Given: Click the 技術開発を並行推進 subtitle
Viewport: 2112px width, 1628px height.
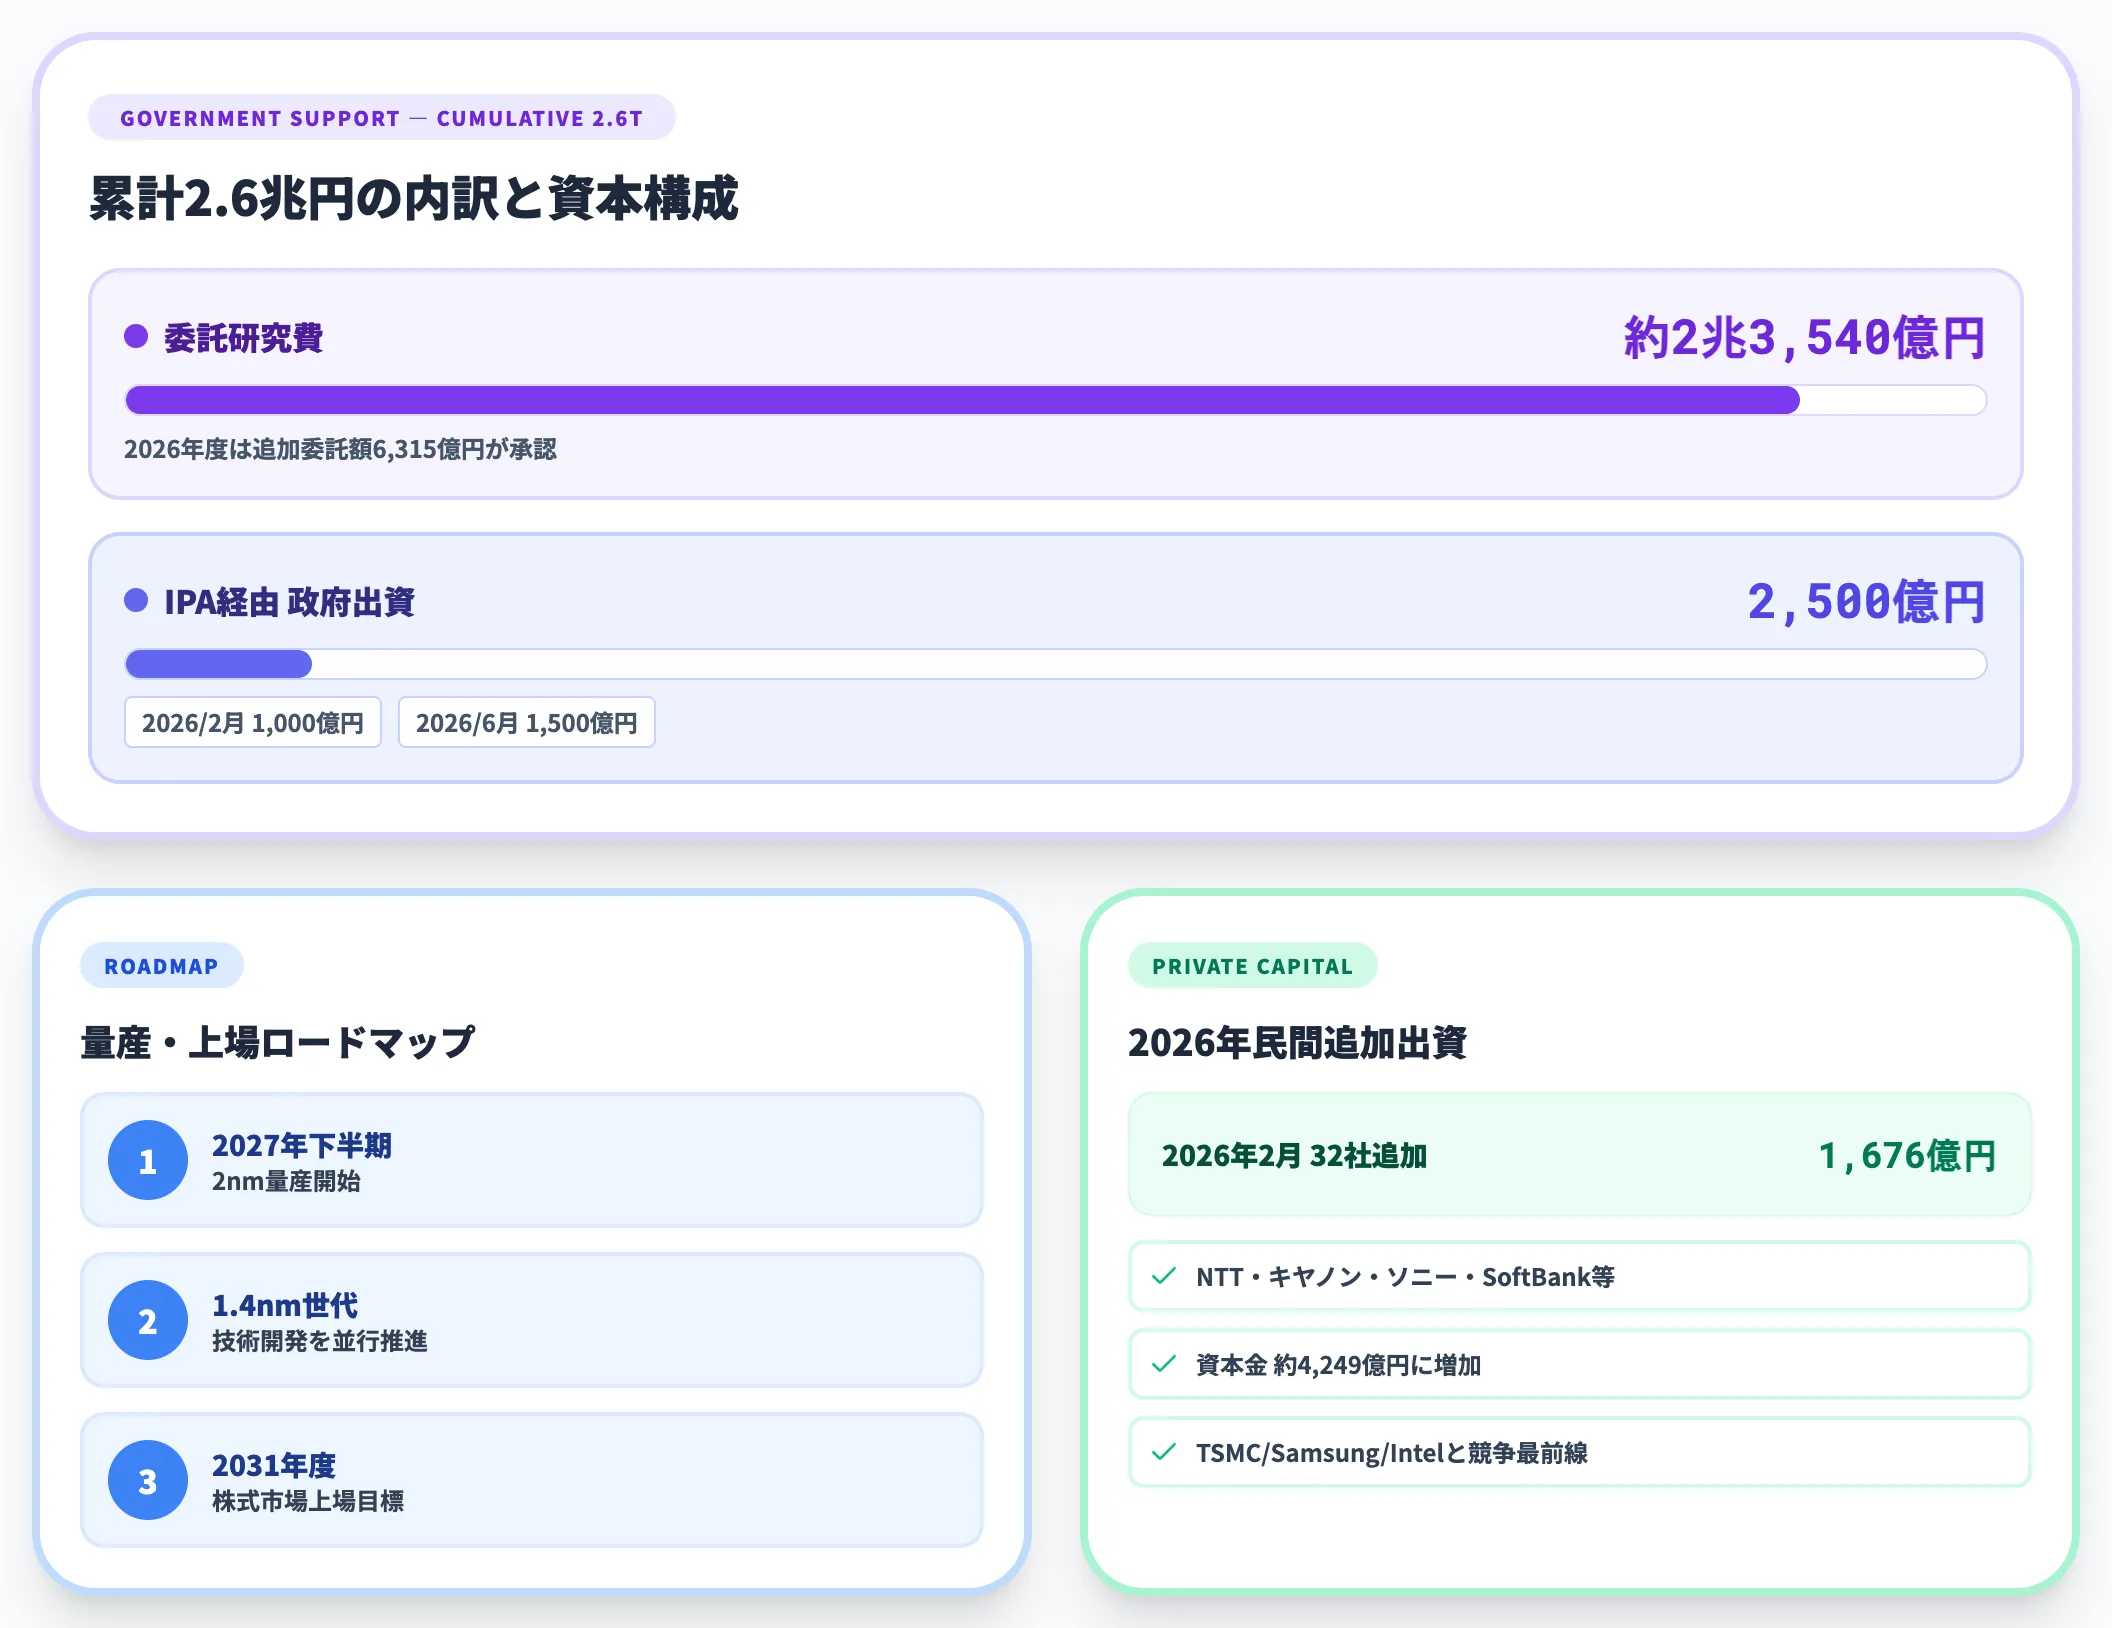Looking at the screenshot, I should click(320, 1341).
